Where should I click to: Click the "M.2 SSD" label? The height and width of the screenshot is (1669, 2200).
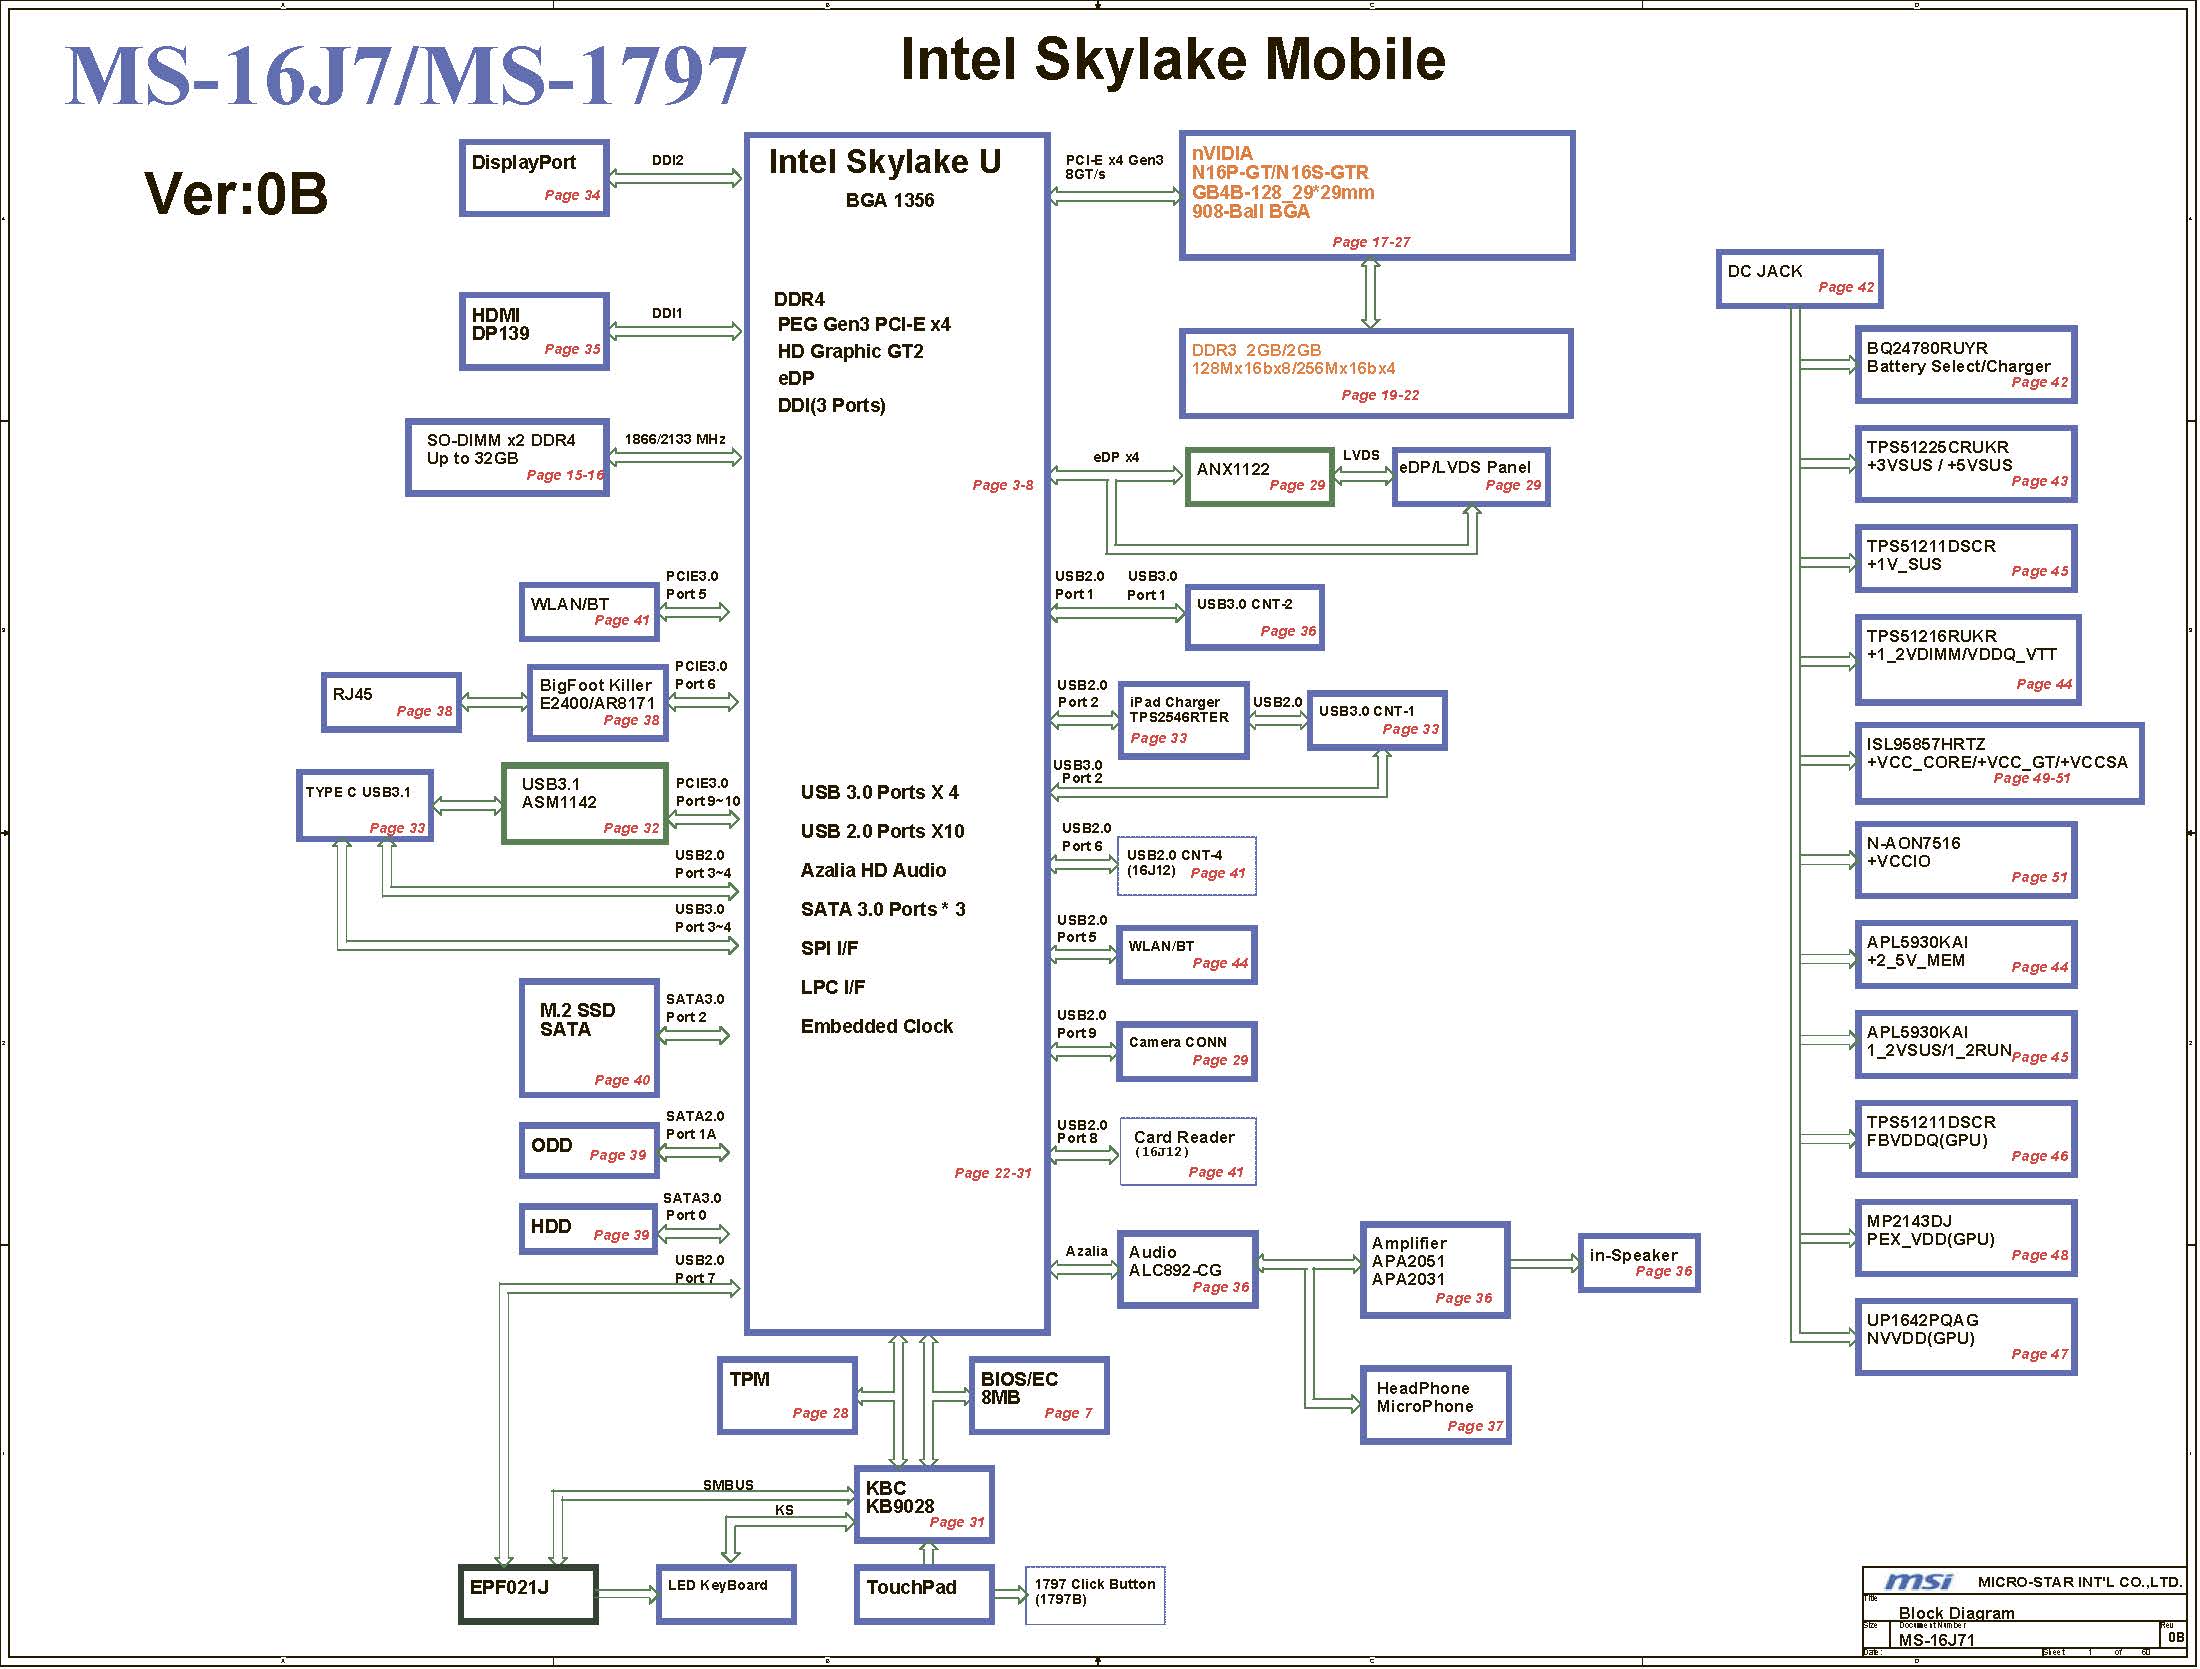pyautogui.click(x=578, y=1010)
